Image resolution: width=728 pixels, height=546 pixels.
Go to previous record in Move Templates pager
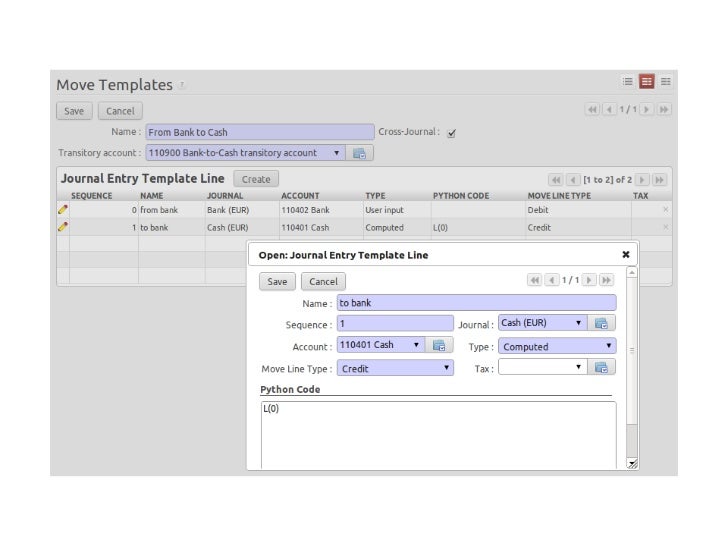pyautogui.click(x=609, y=110)
